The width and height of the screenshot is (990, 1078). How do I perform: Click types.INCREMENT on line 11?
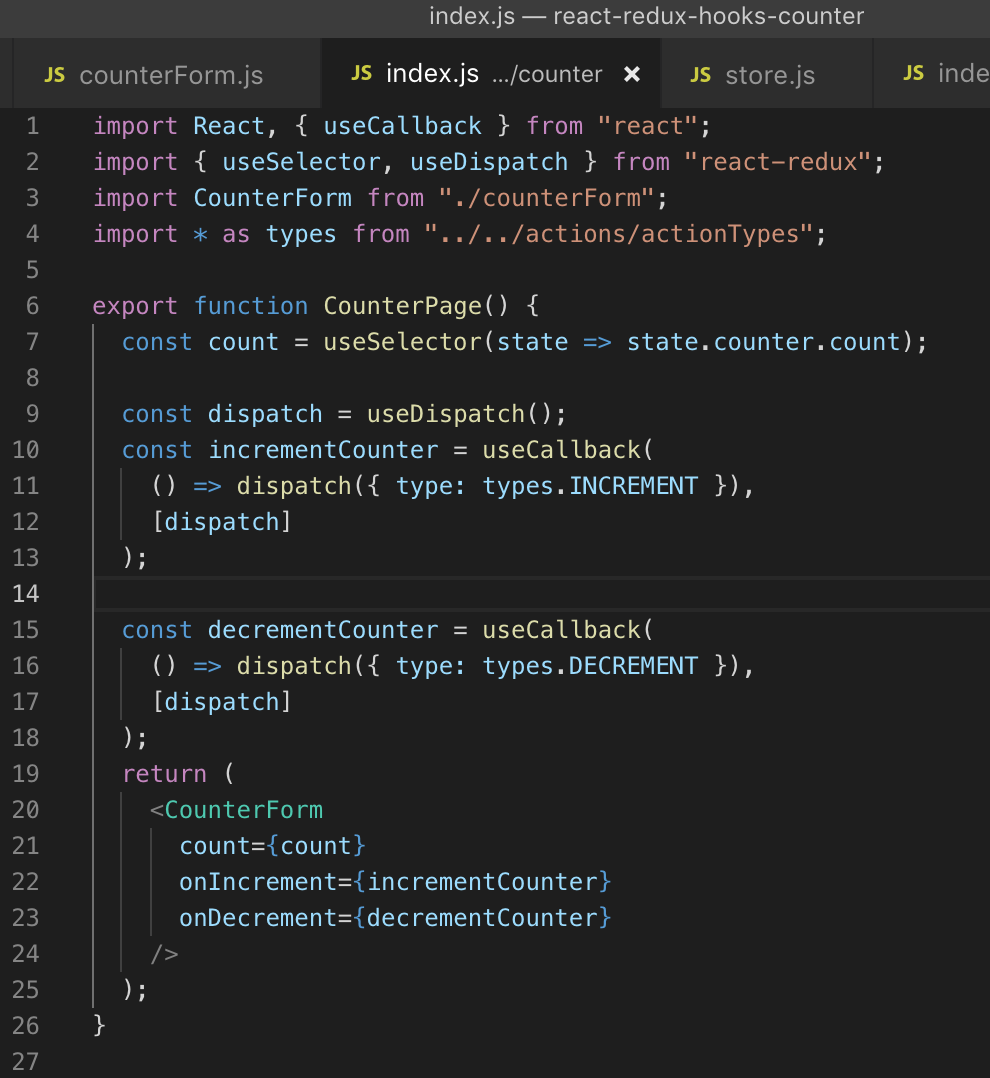[x=590, y=486]
